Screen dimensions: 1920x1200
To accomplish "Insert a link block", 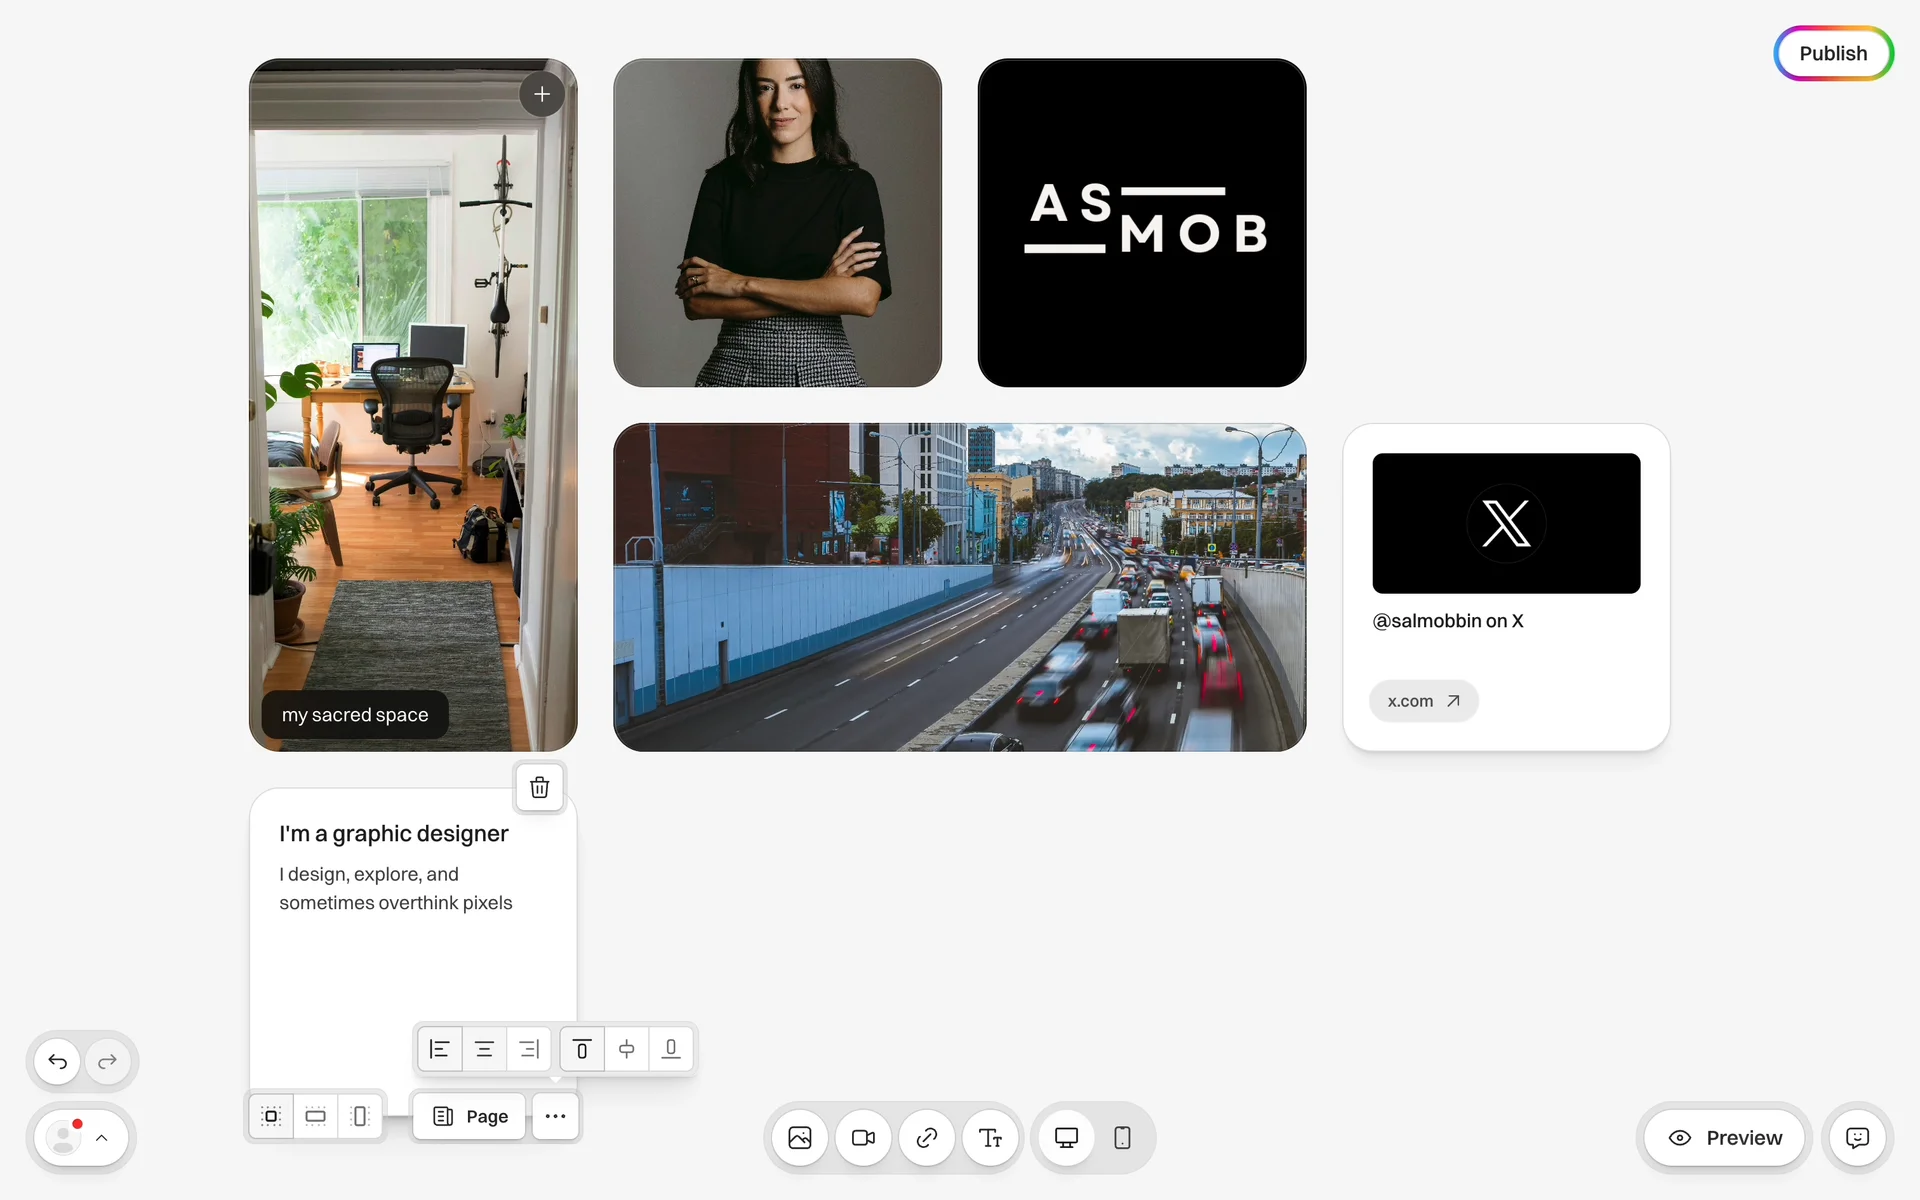I will (x=927, y=1138).
